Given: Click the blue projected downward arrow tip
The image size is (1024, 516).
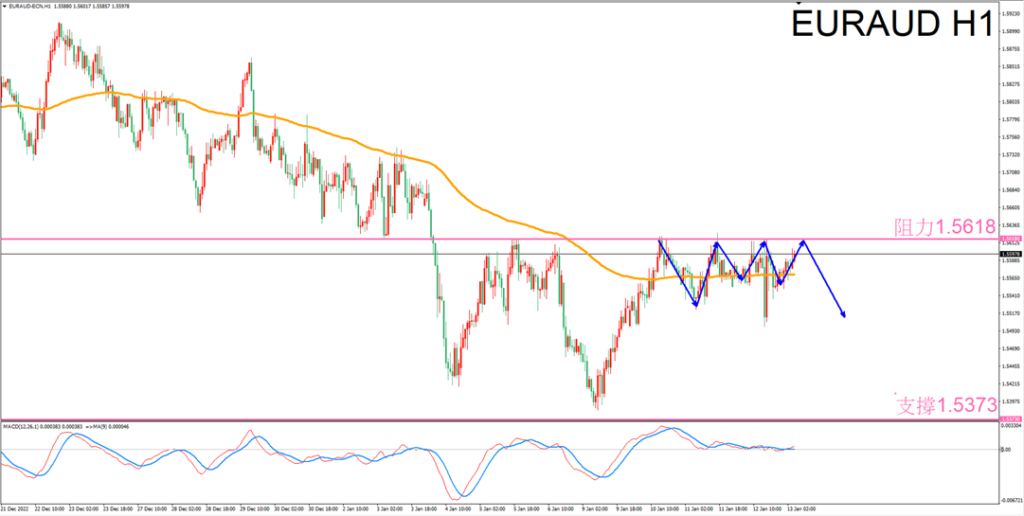Looking at the screenshot, I should pyautogui.click(x=845, y=316).
